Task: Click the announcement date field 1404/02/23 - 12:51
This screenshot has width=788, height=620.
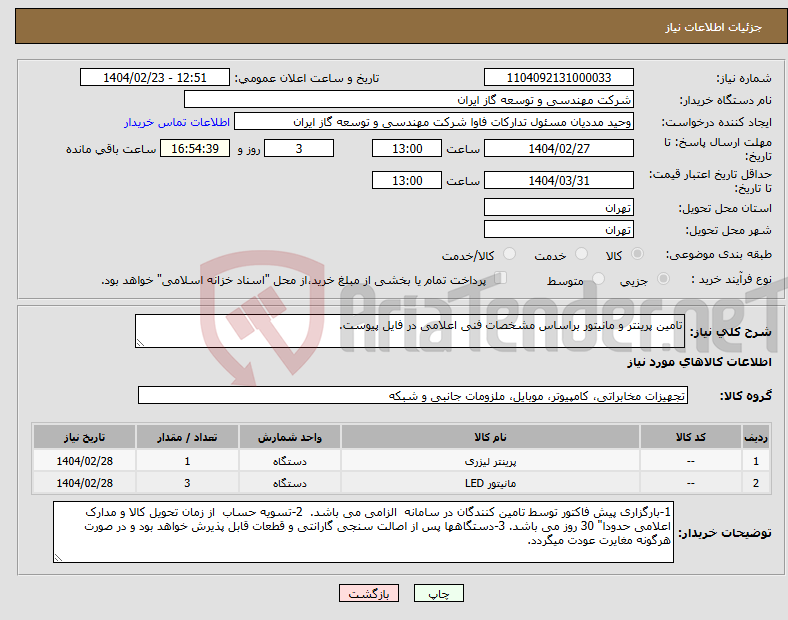Action: (x=155, y=77)
